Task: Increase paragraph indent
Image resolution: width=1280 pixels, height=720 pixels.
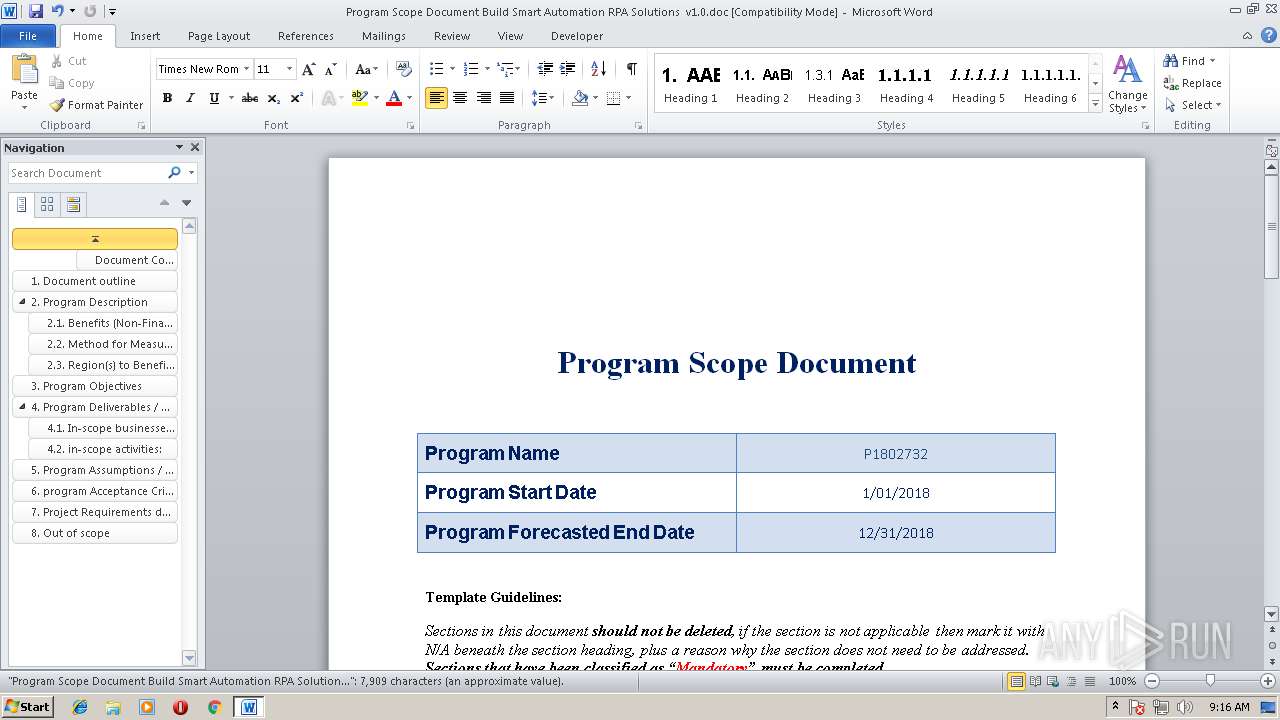Action: (568, 69)
